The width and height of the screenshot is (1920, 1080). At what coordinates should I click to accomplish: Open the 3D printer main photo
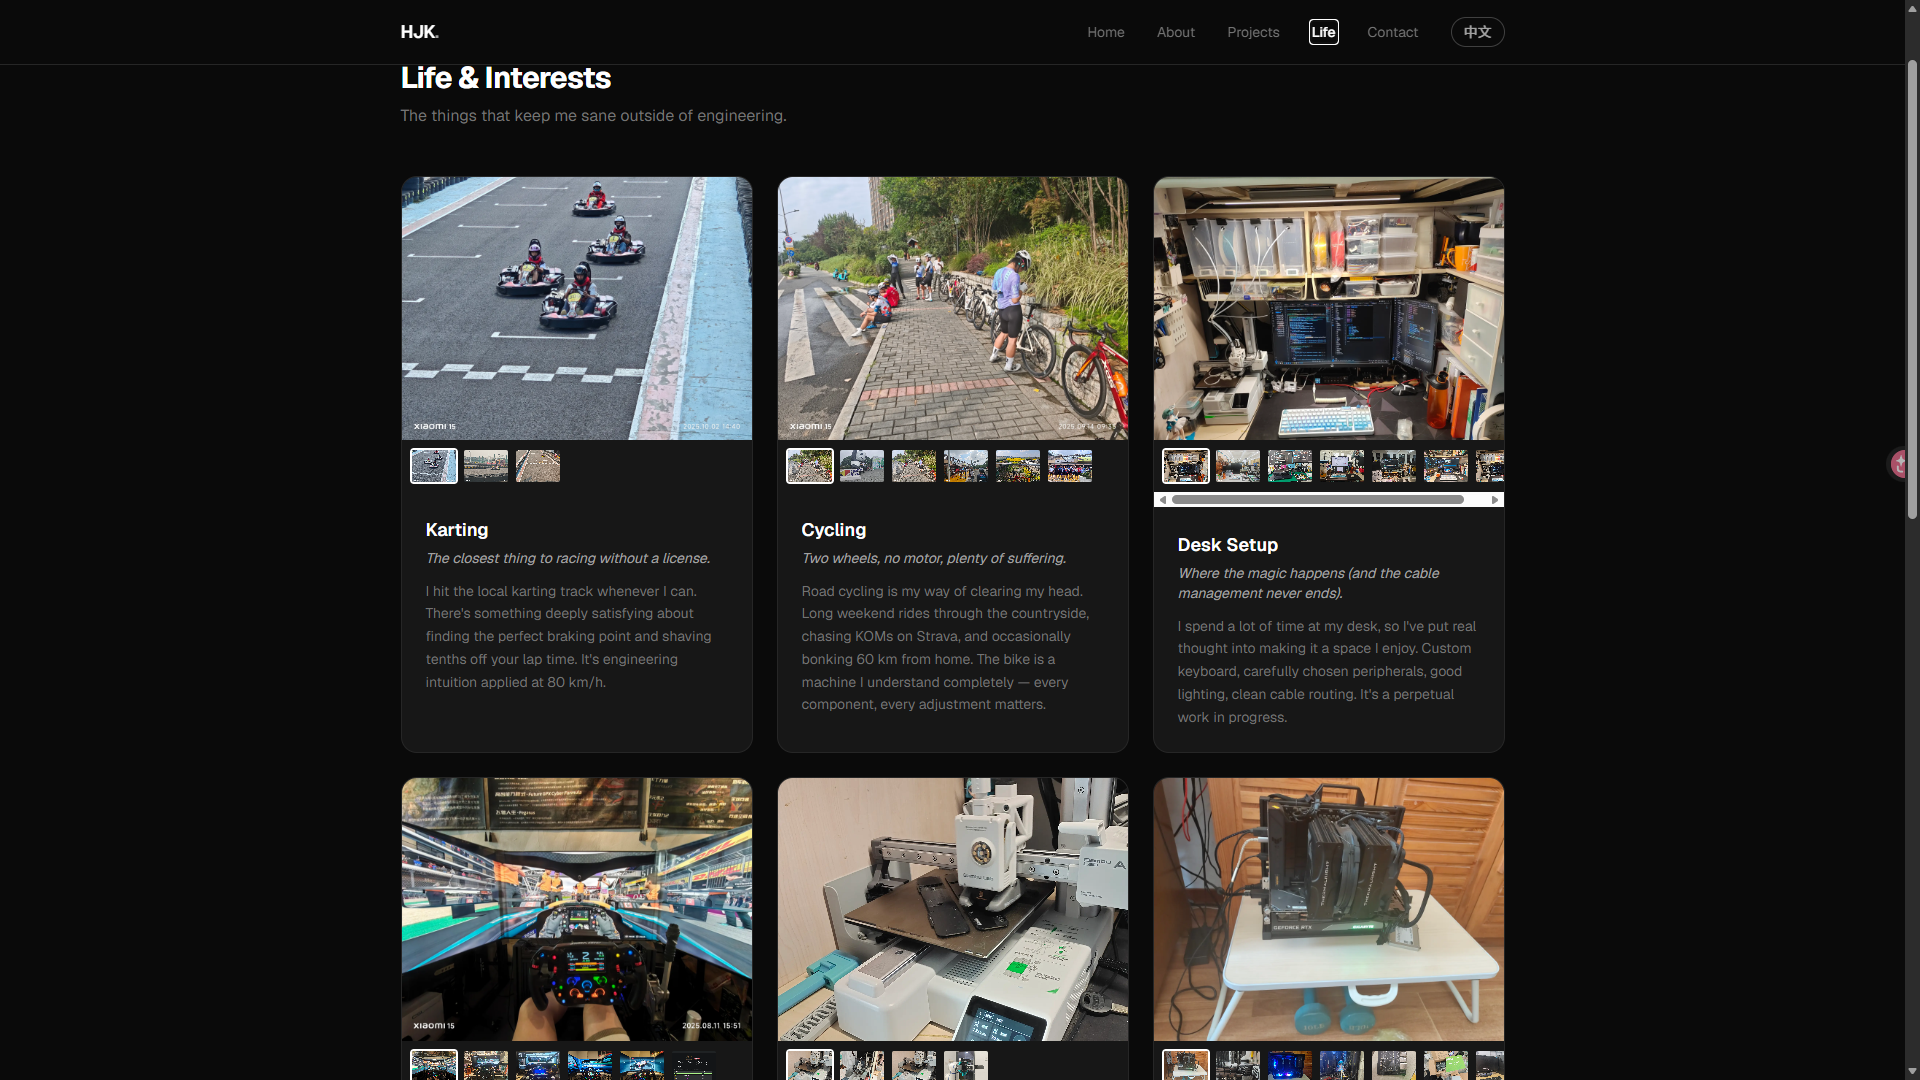[953, 909]
